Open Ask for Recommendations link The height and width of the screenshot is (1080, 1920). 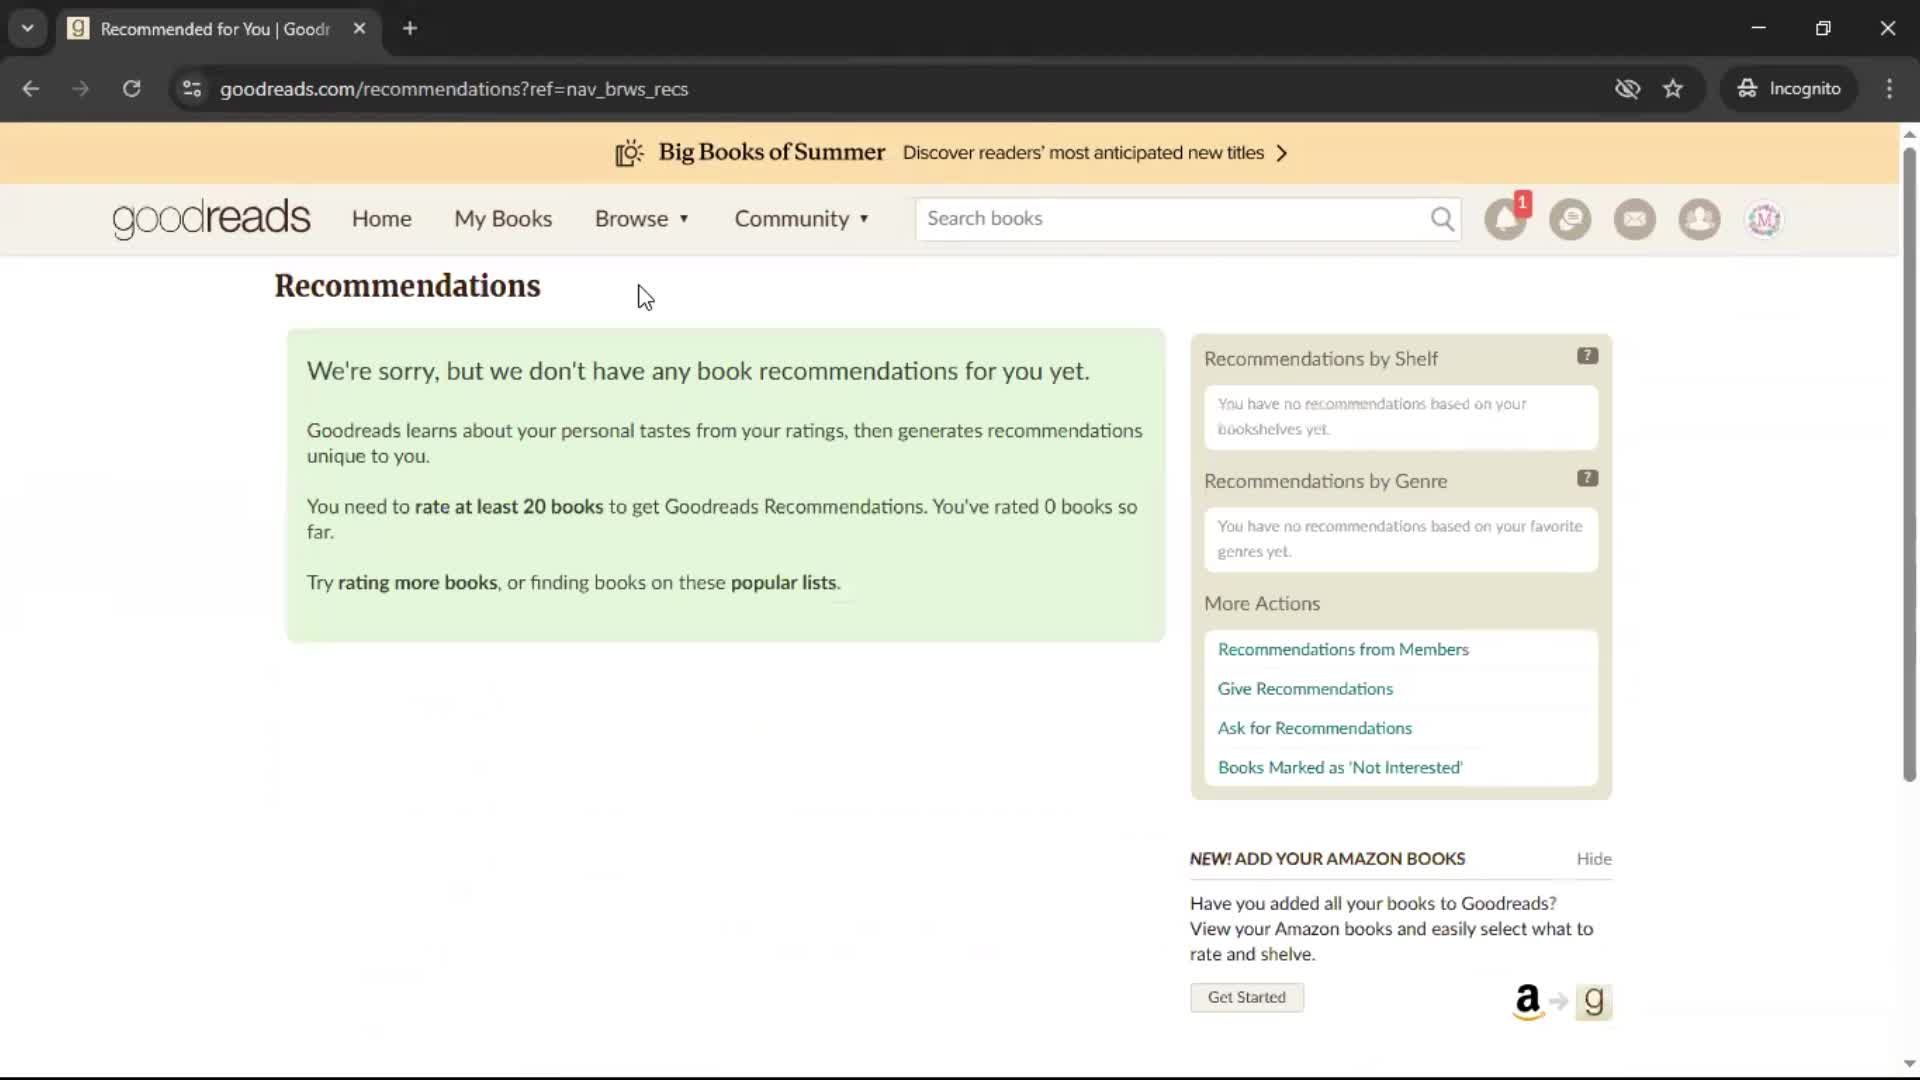pos(1314,729)
